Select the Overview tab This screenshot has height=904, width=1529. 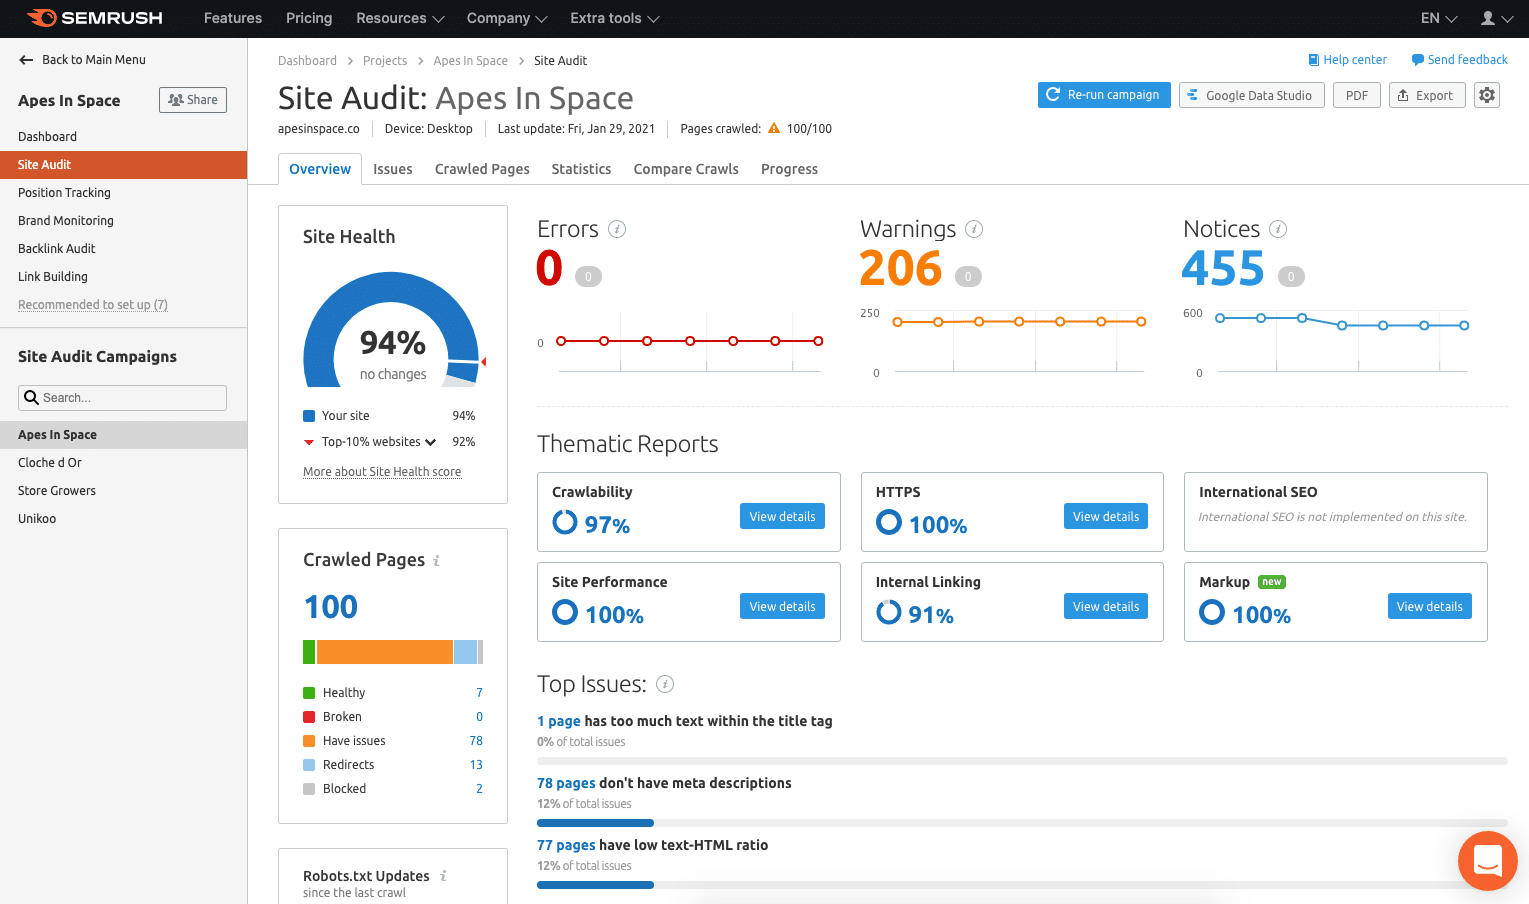point(320,169)
